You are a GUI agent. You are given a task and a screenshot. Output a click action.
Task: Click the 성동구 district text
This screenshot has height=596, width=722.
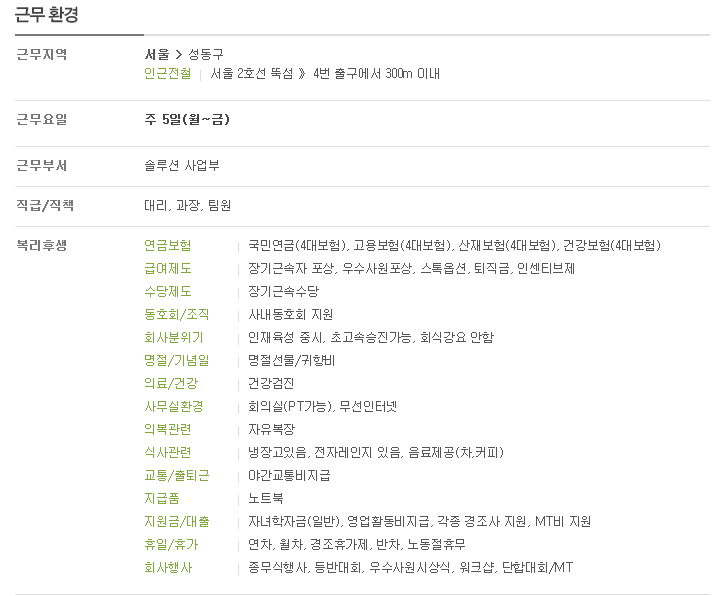[206, 54]
